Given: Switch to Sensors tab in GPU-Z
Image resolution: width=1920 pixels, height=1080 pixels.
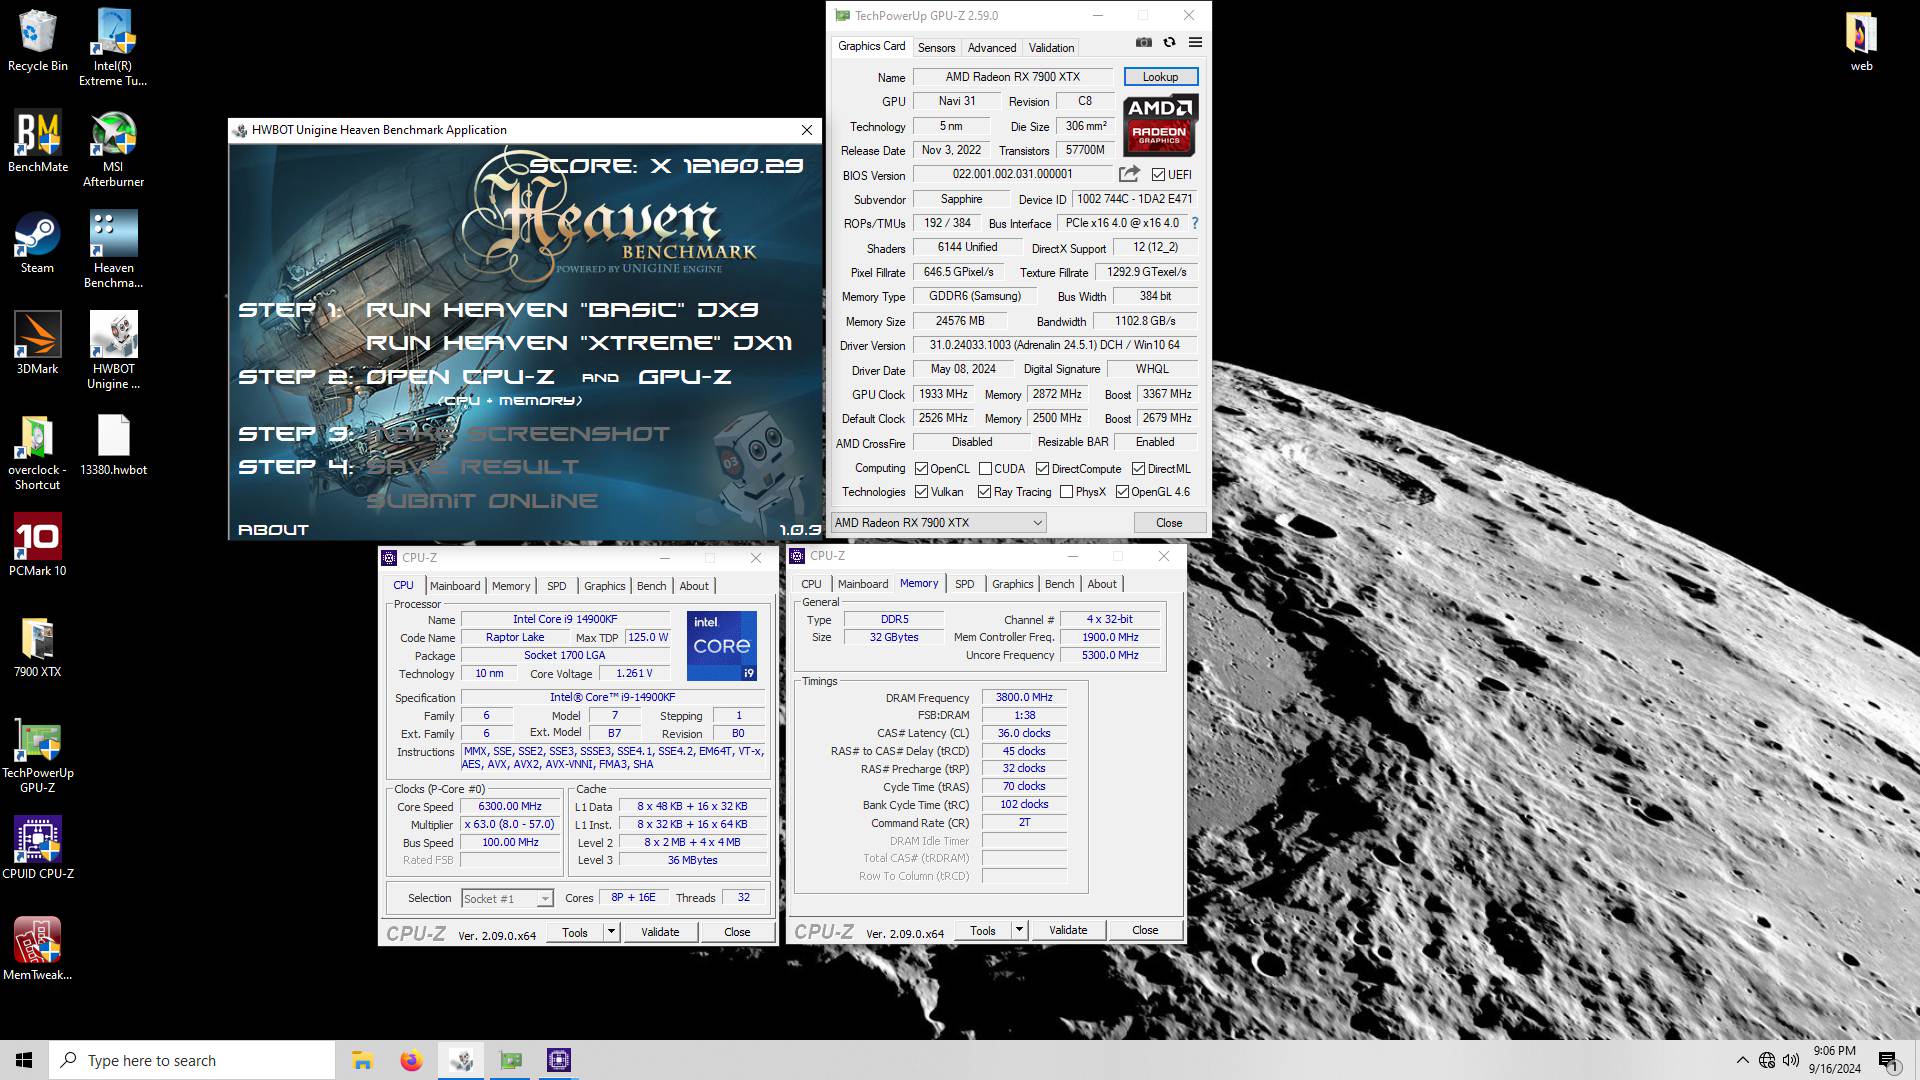Looking at the screenshot, I should click(x=936, y=48).
